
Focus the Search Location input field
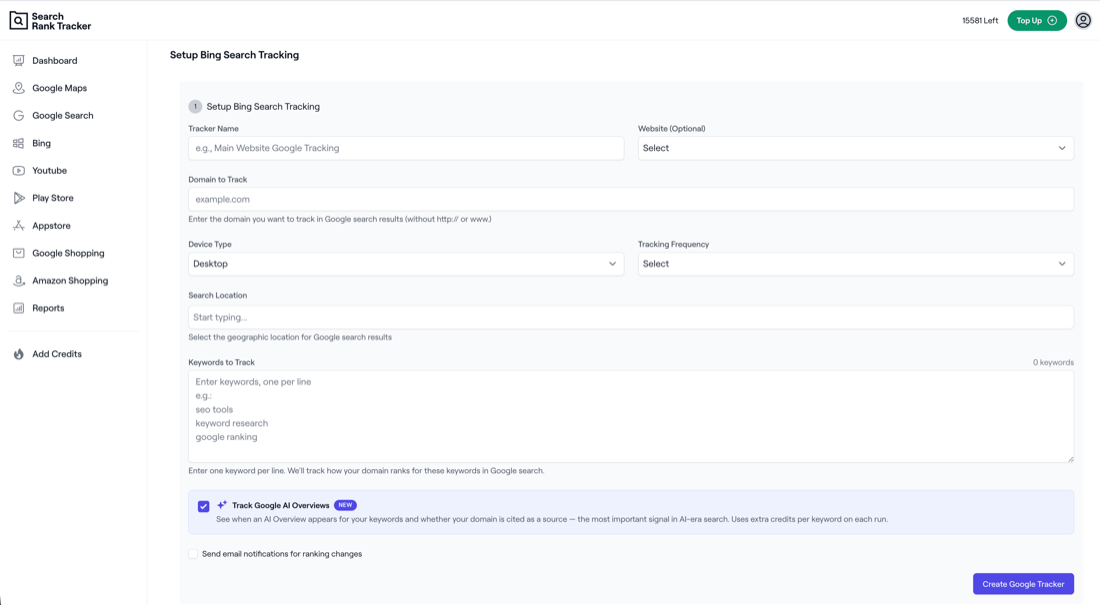631,317
